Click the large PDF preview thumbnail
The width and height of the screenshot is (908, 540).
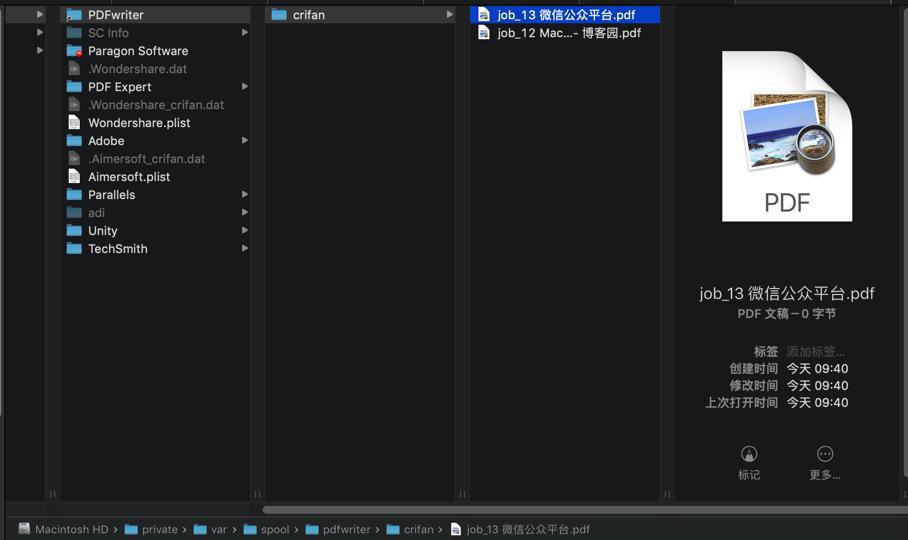coord(787,136)
